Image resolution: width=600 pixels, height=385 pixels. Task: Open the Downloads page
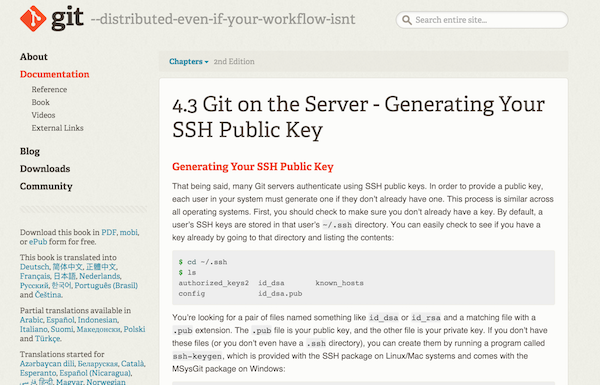pos(45,169)
